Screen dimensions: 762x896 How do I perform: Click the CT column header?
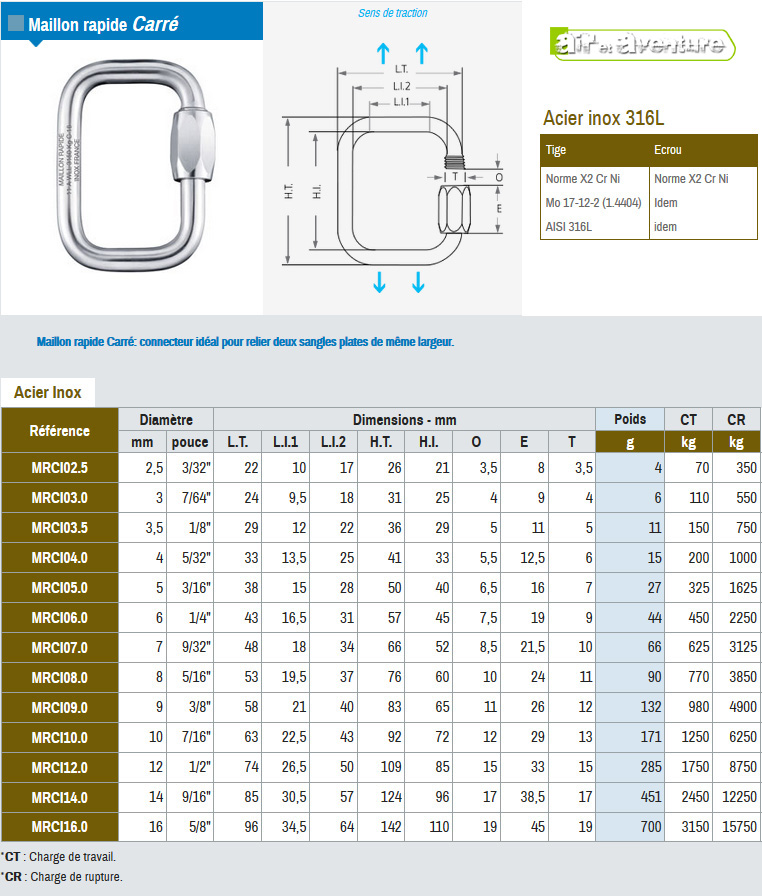point(688,420)
